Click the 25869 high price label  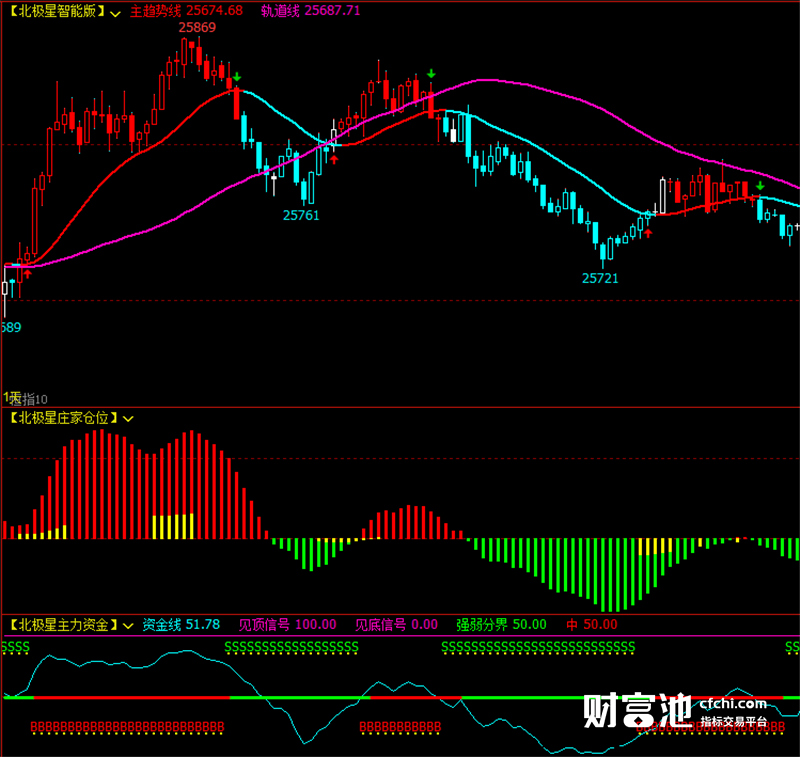pos(197,27)
